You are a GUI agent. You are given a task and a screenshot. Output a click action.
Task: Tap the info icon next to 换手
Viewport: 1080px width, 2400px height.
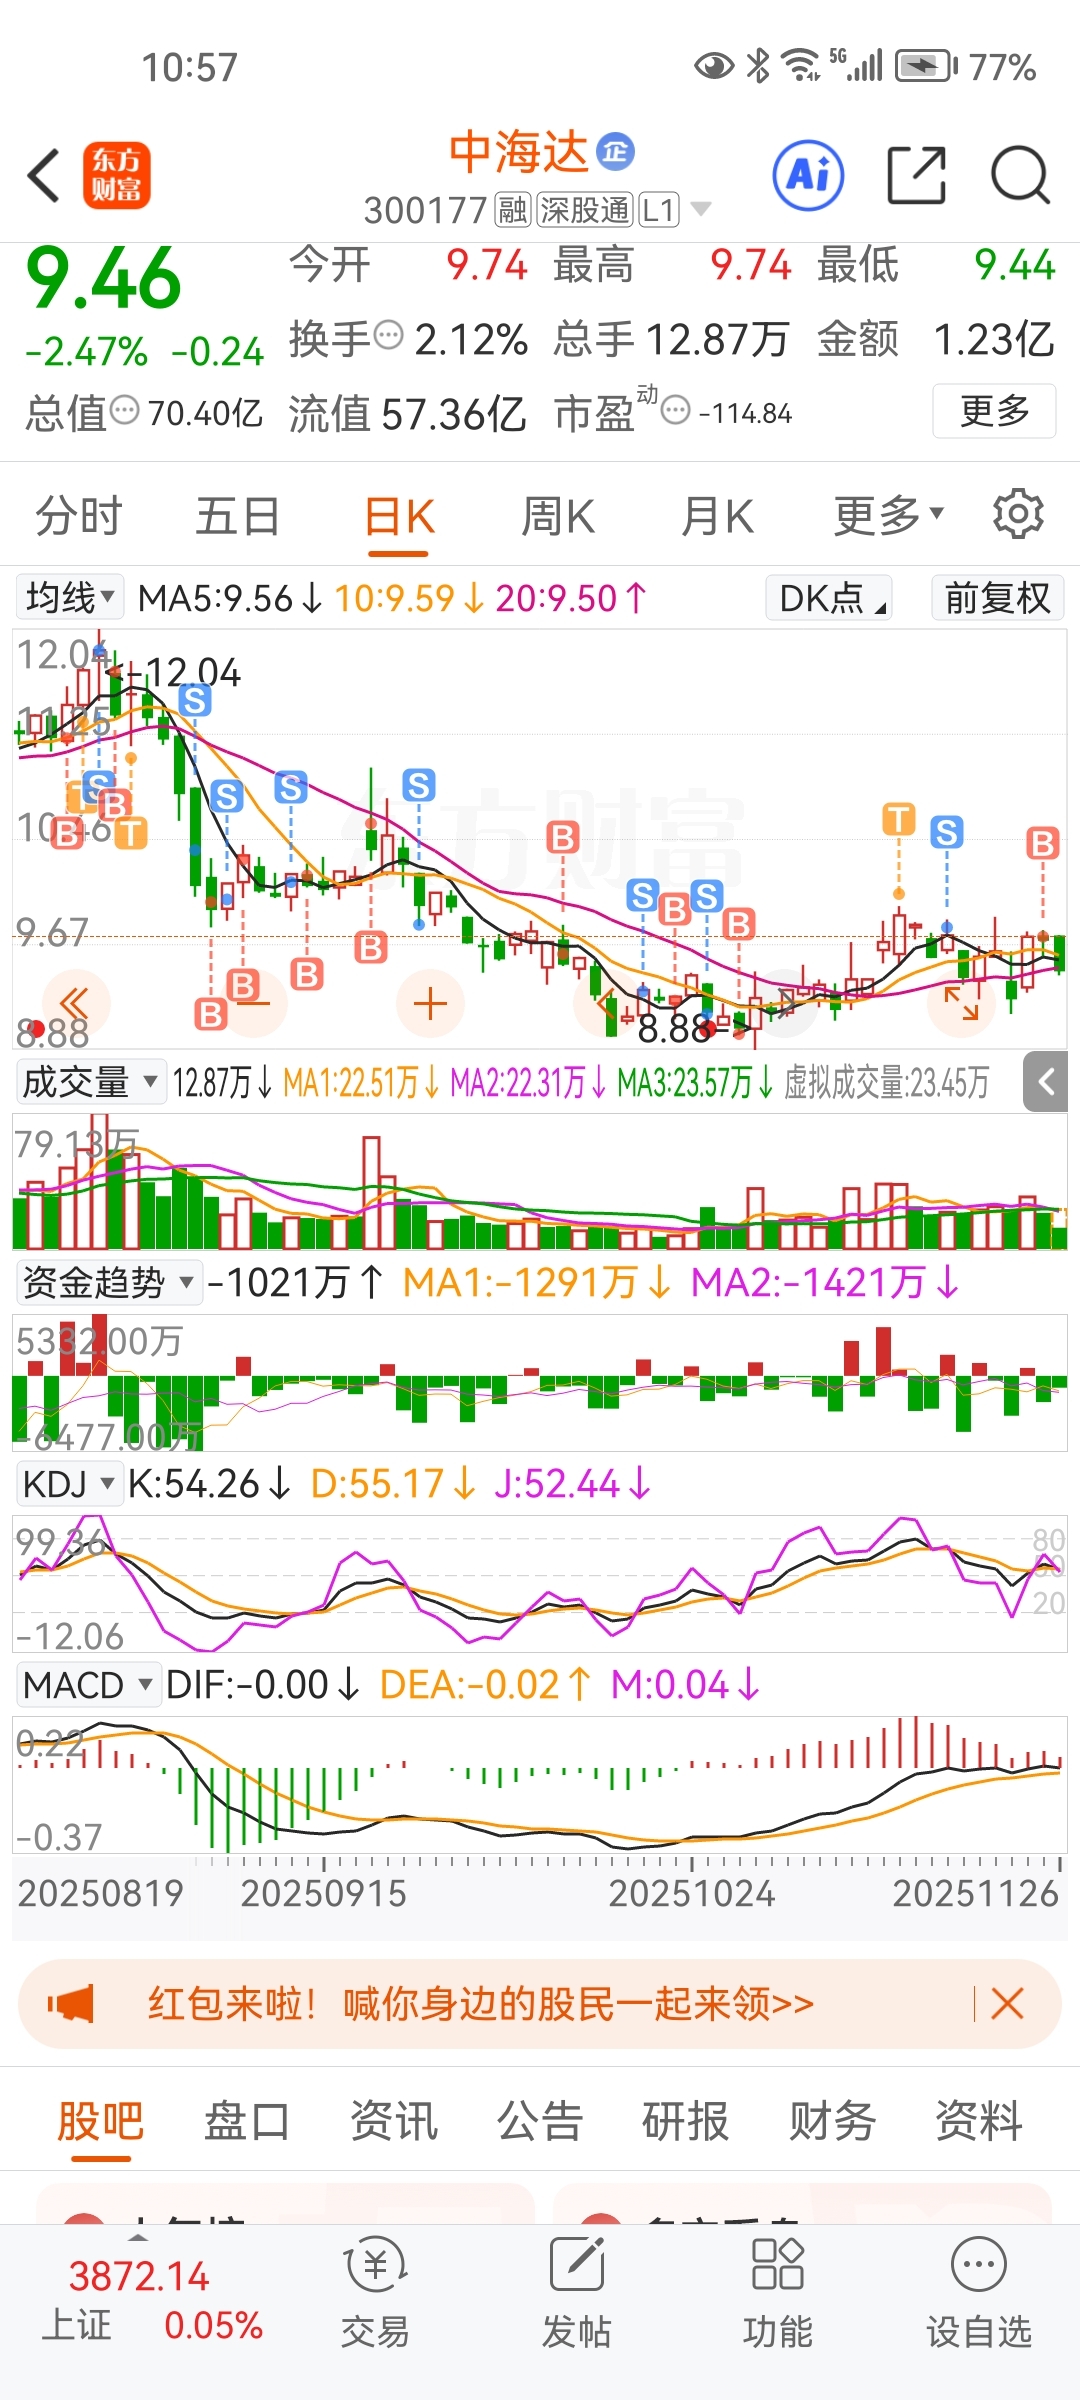pyautogui.click(x=388, y=335)
